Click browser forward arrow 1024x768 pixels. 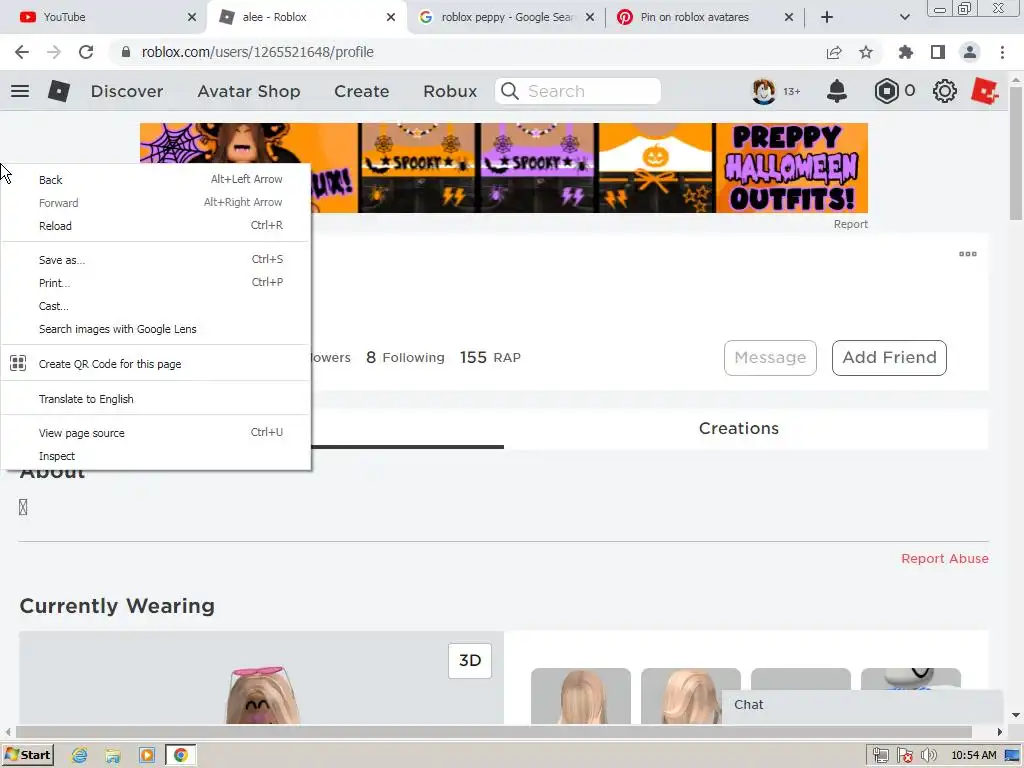tap(54, 52)
